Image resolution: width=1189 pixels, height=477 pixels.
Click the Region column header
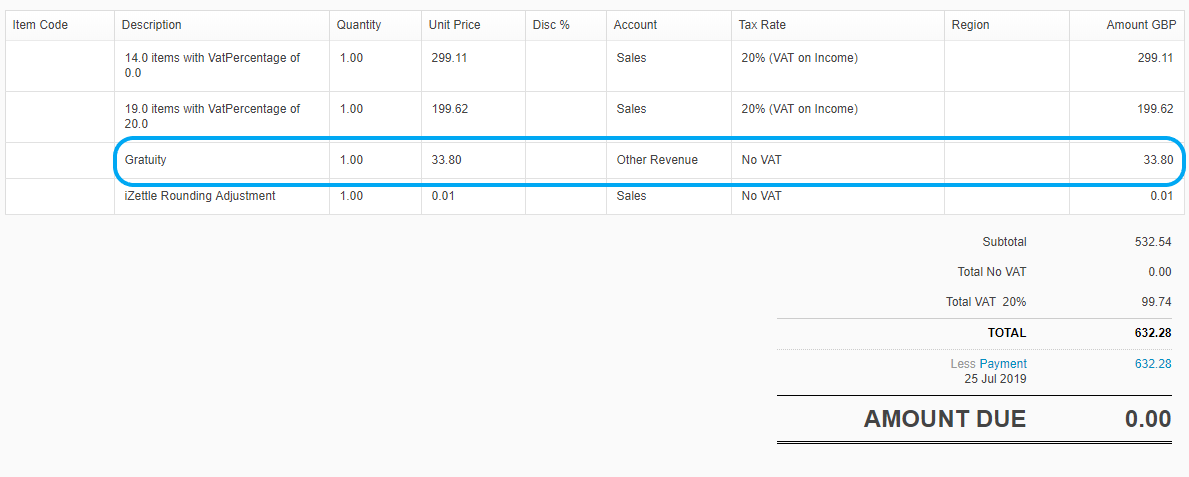(970, 25)
